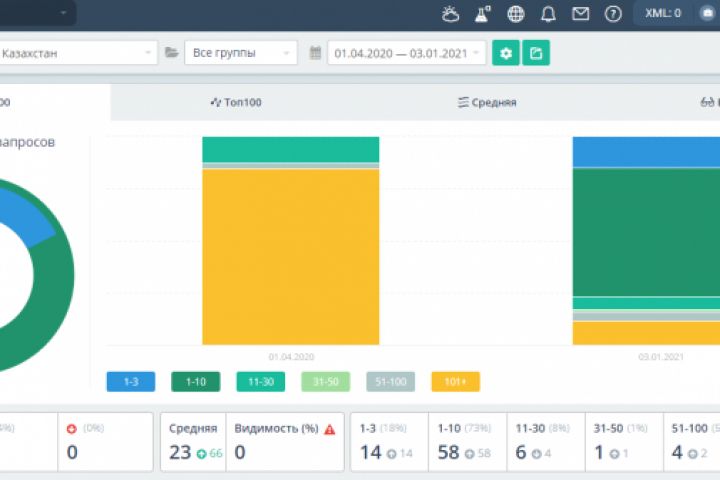
Task: Select the 51-100 stat value 4
Action: click(677, 452)
